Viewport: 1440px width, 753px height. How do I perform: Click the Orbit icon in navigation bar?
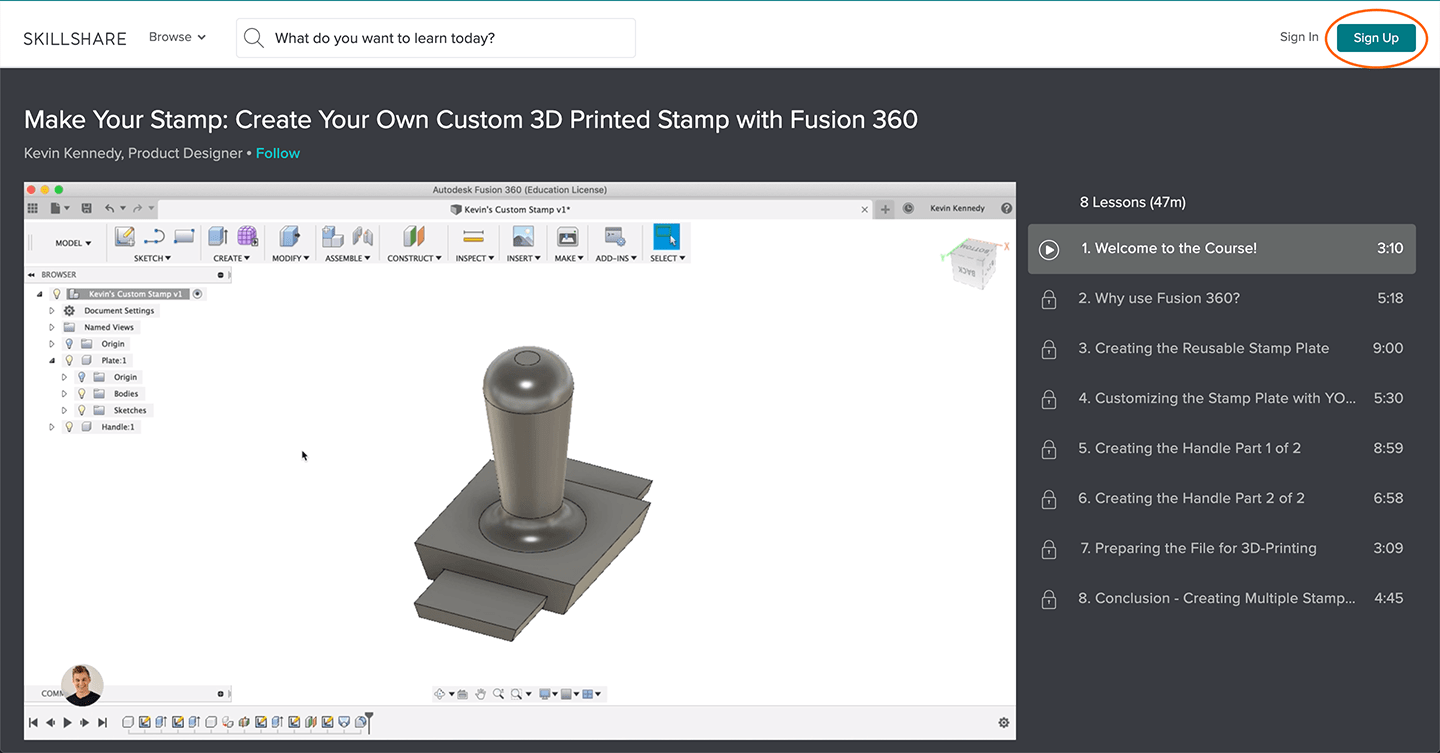click(439, 694)
